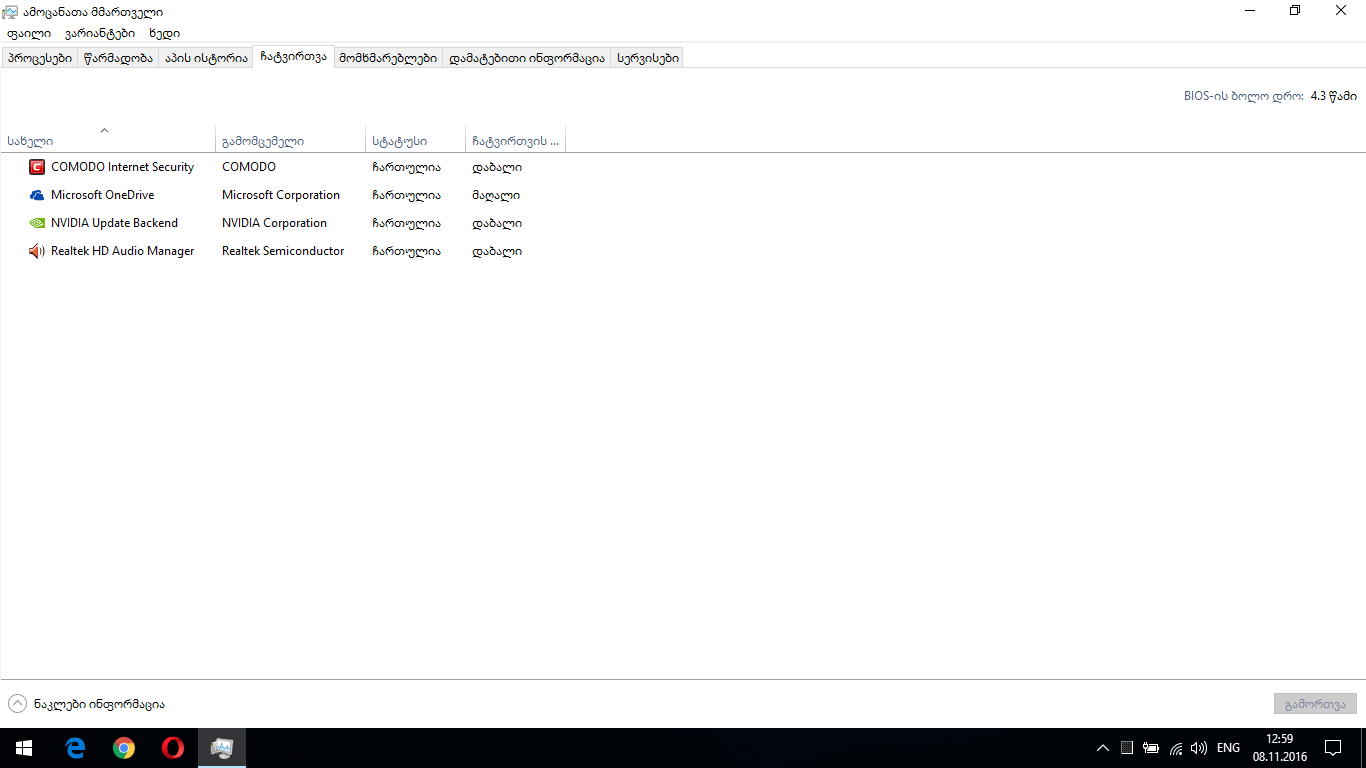The image size is (1366, 768).
Task: Click the Task Manager title bar icon
Action: pyautogui.click(x=10, y=11)
